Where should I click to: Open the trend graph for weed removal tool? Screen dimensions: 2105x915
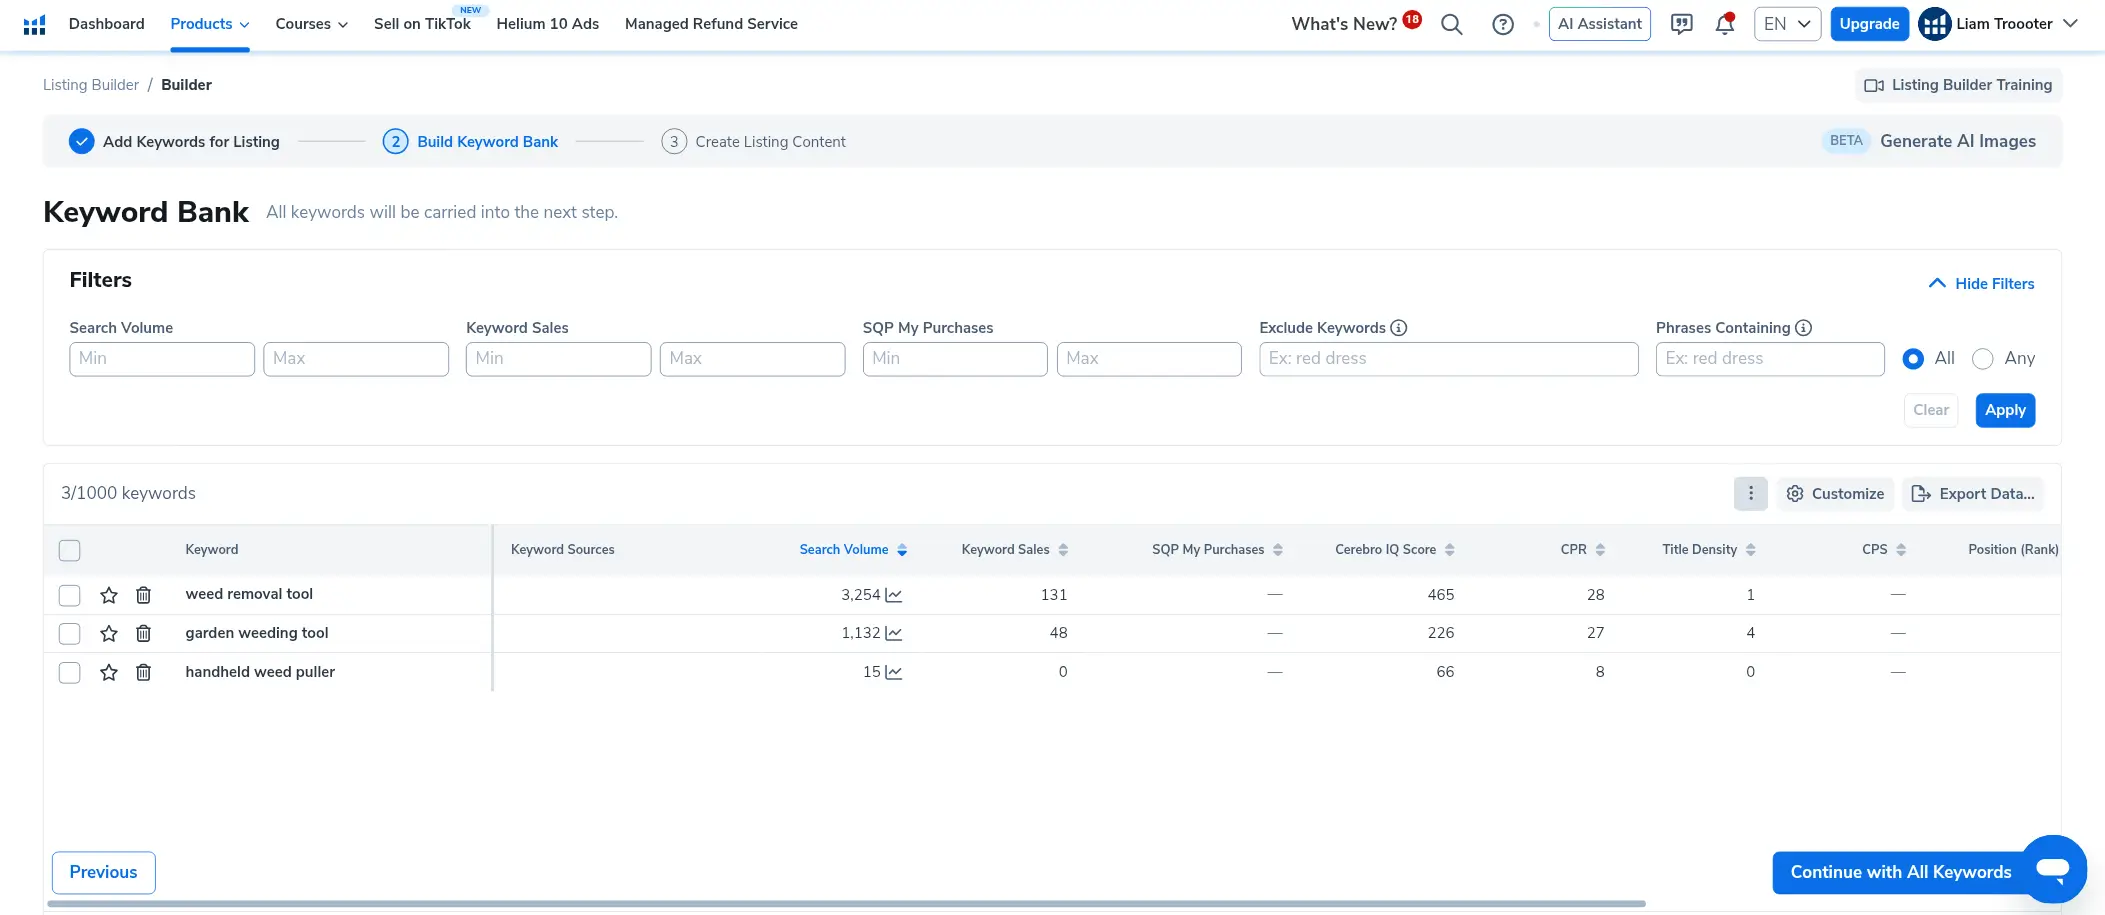tap(895, 594)
